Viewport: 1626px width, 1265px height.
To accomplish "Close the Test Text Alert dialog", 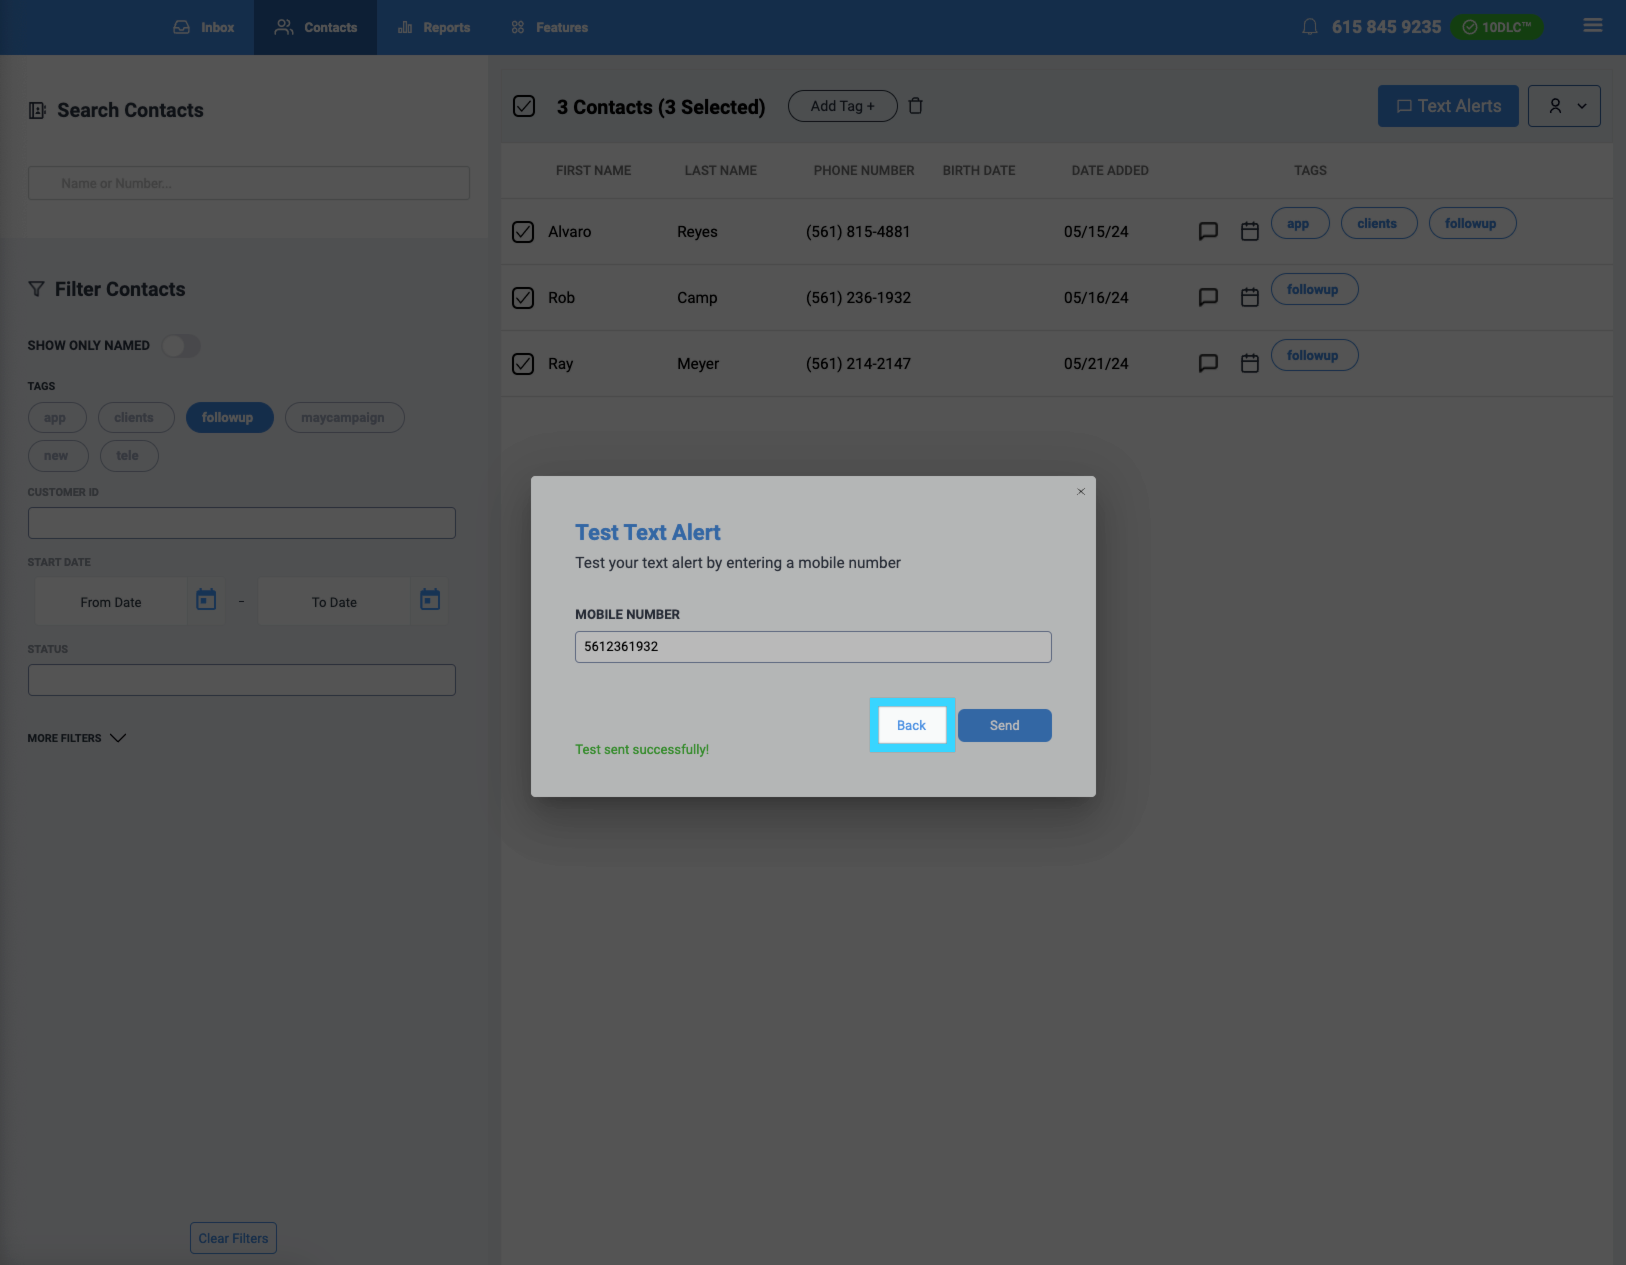I will pos(1080,491).
